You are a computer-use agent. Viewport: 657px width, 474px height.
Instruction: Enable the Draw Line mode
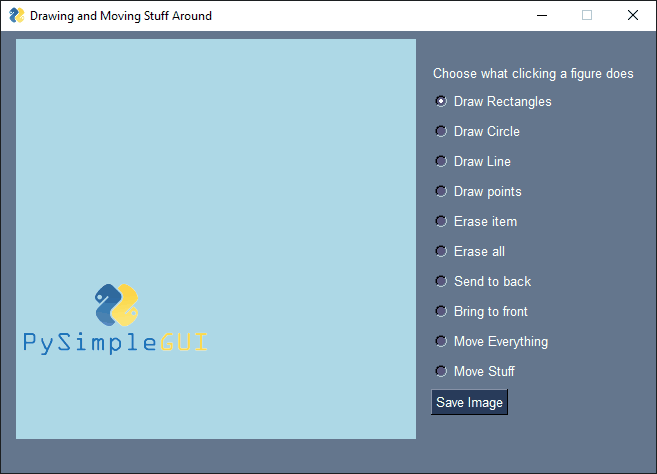[x=441, y=161]
